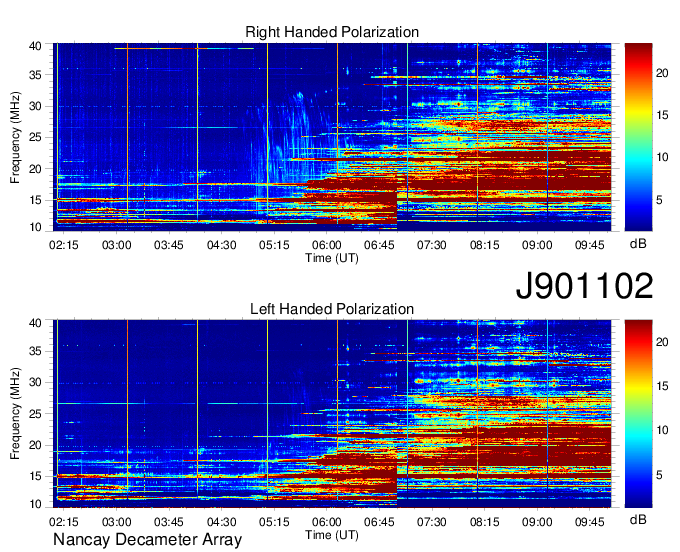Click the 10 frequency tick on top plot
The image size is (680, 552).
[35, 227]
